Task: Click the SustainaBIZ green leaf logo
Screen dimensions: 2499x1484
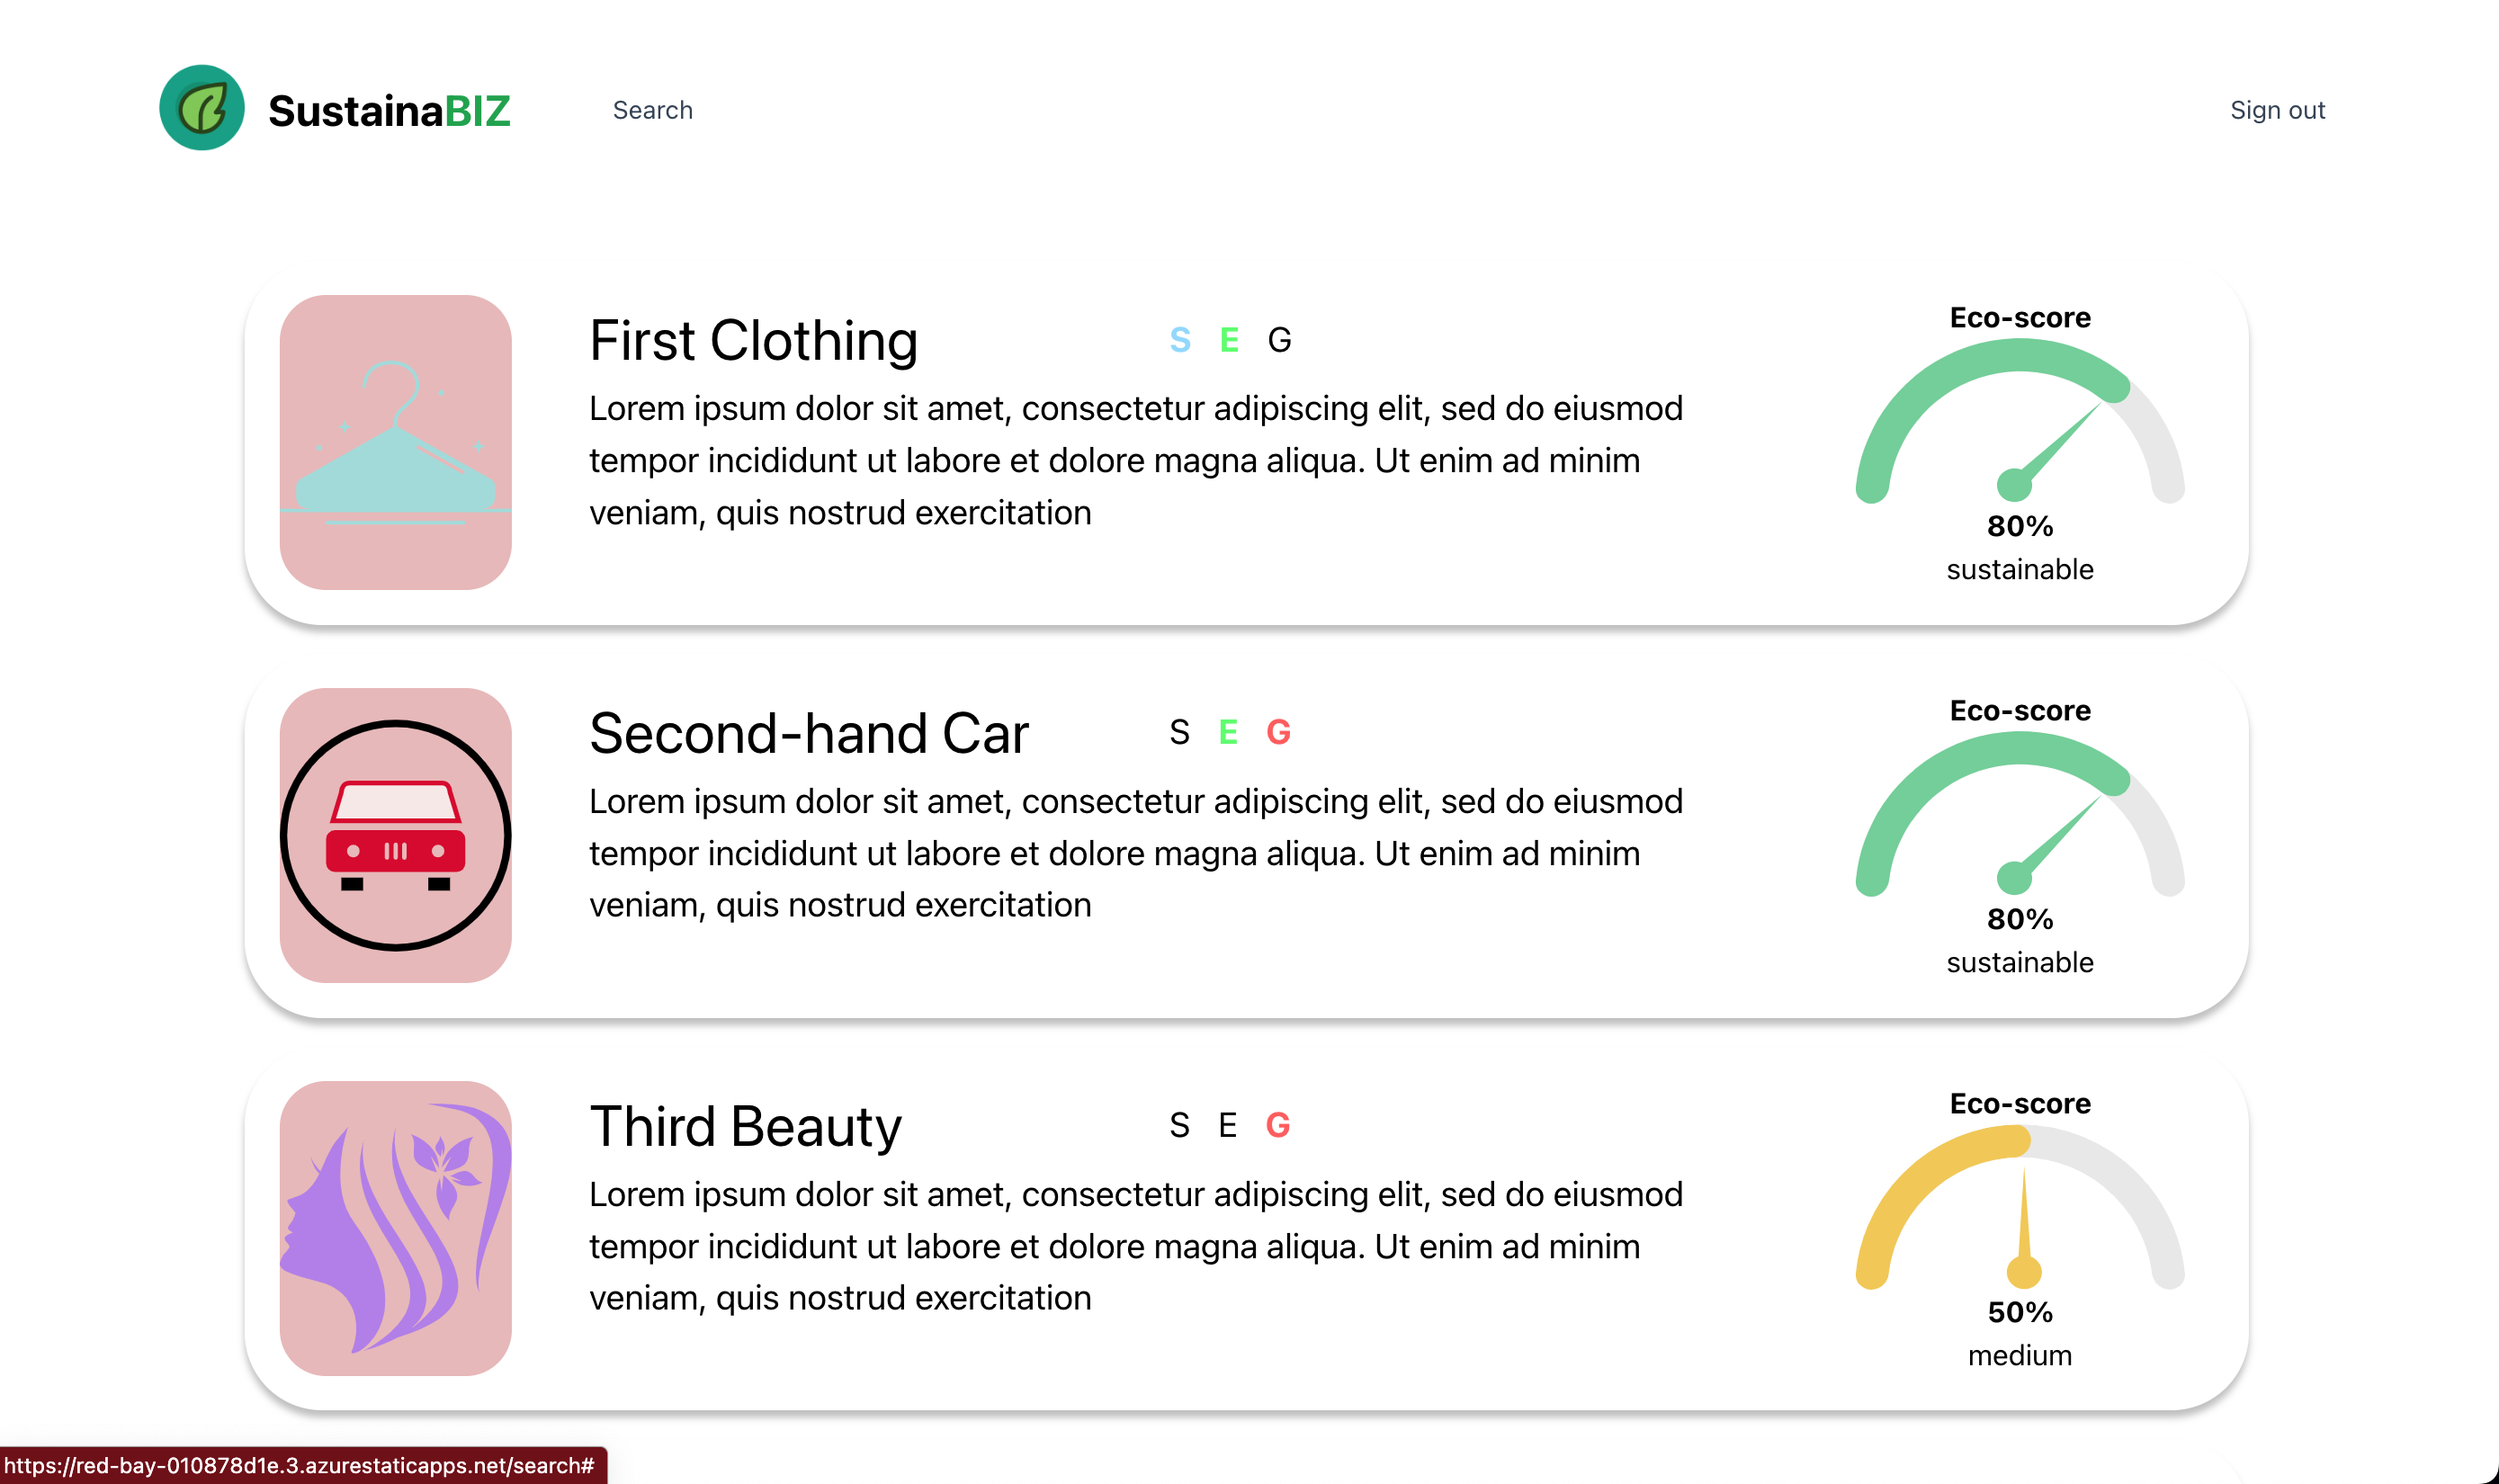Action: coord(202,108)
